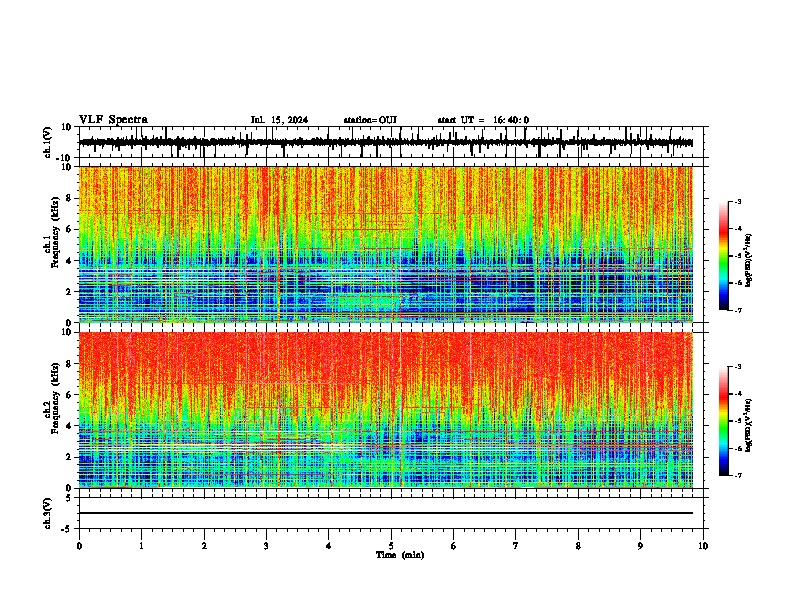Click the time axis tick label "4"

tap(329, 546)
